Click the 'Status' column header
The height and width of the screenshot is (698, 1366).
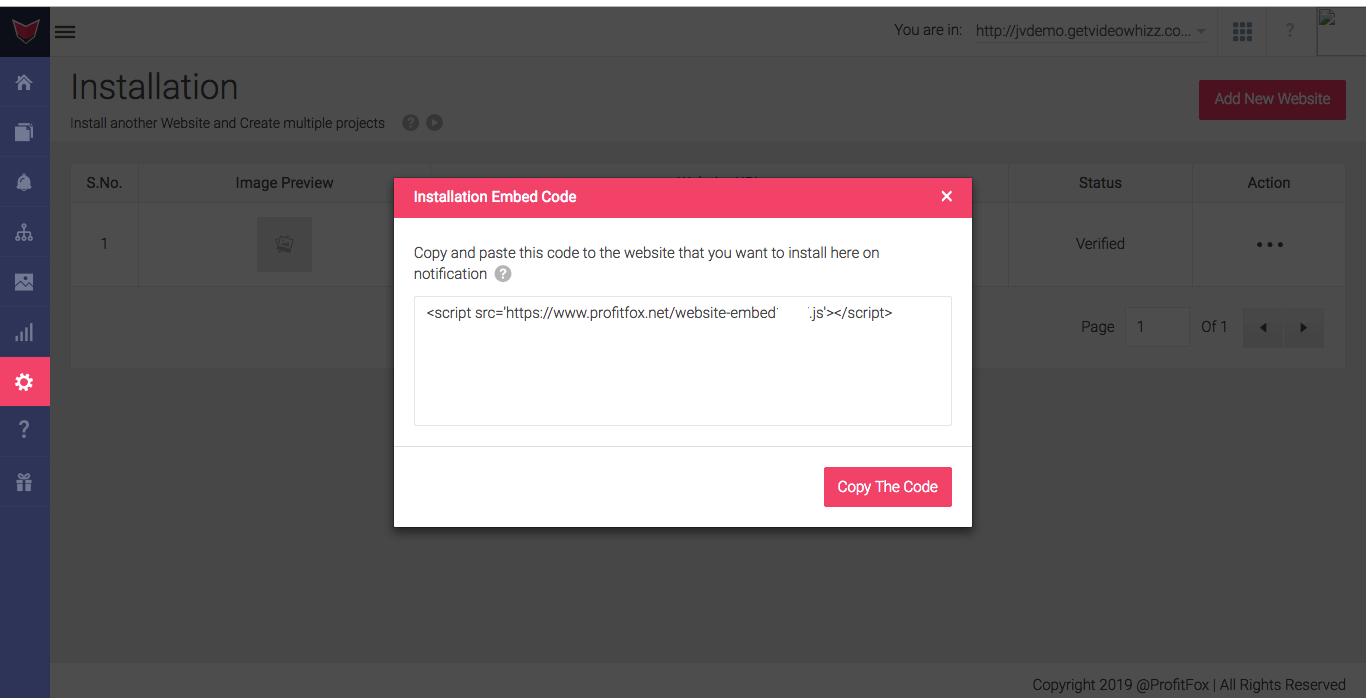[x=1100, y=183]
